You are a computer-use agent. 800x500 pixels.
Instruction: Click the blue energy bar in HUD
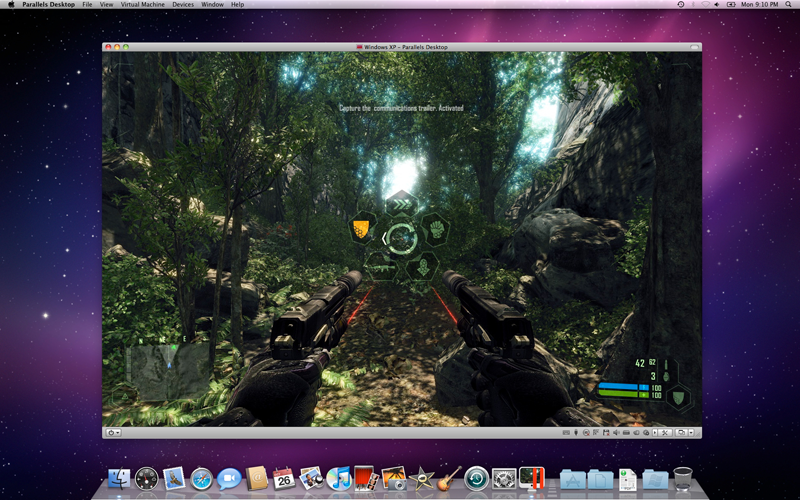[x=623, y=387]
